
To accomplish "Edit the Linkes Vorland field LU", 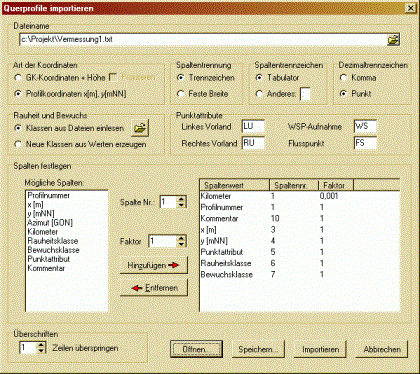I will pos(253,126).
